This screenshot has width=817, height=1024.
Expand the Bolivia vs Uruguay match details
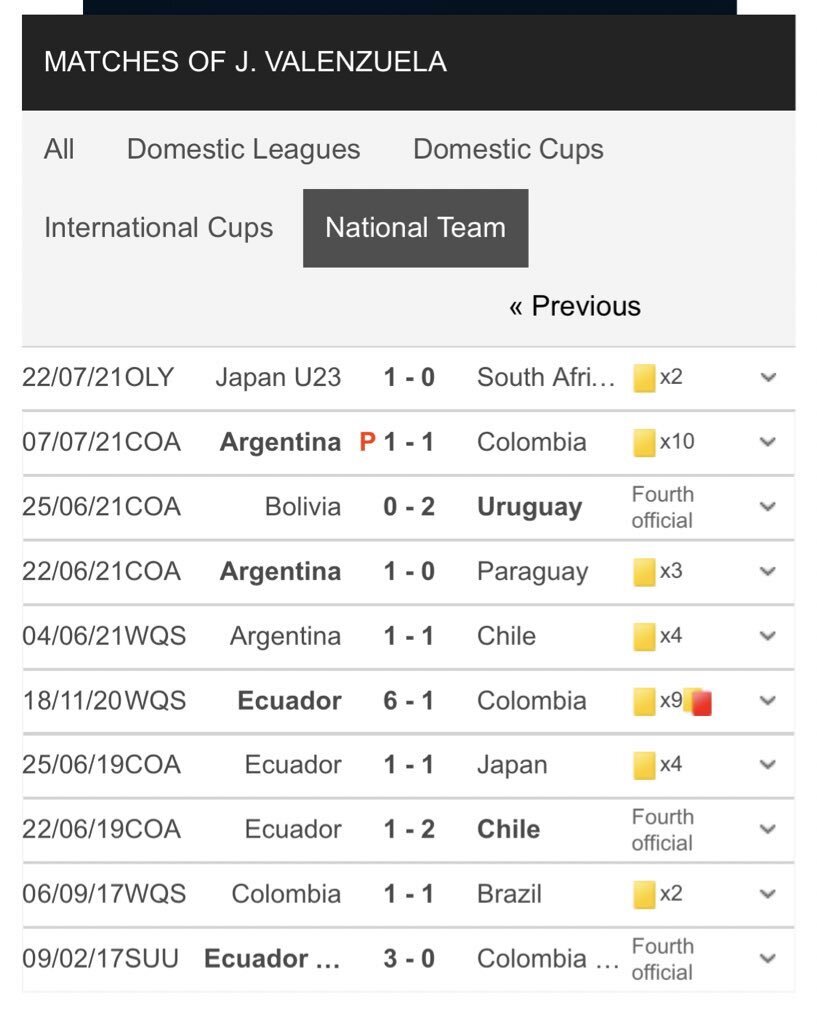tap(768, 507)
